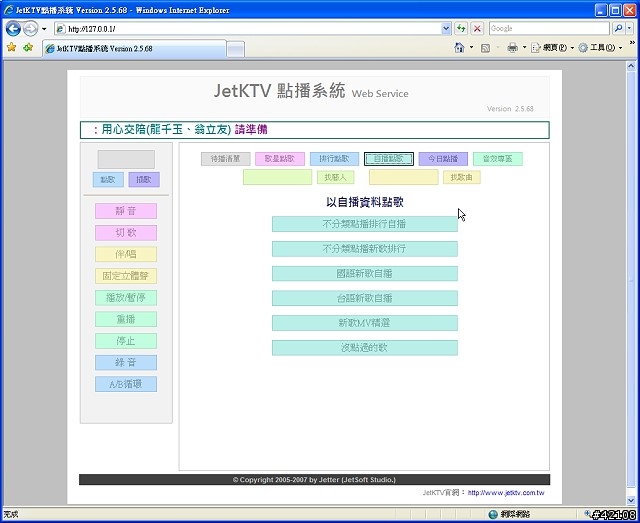Click the 停止 stop button
Image resolution: width=640 pixels, height=523 pixels.
pyautogui.click(x=126, y=341)
